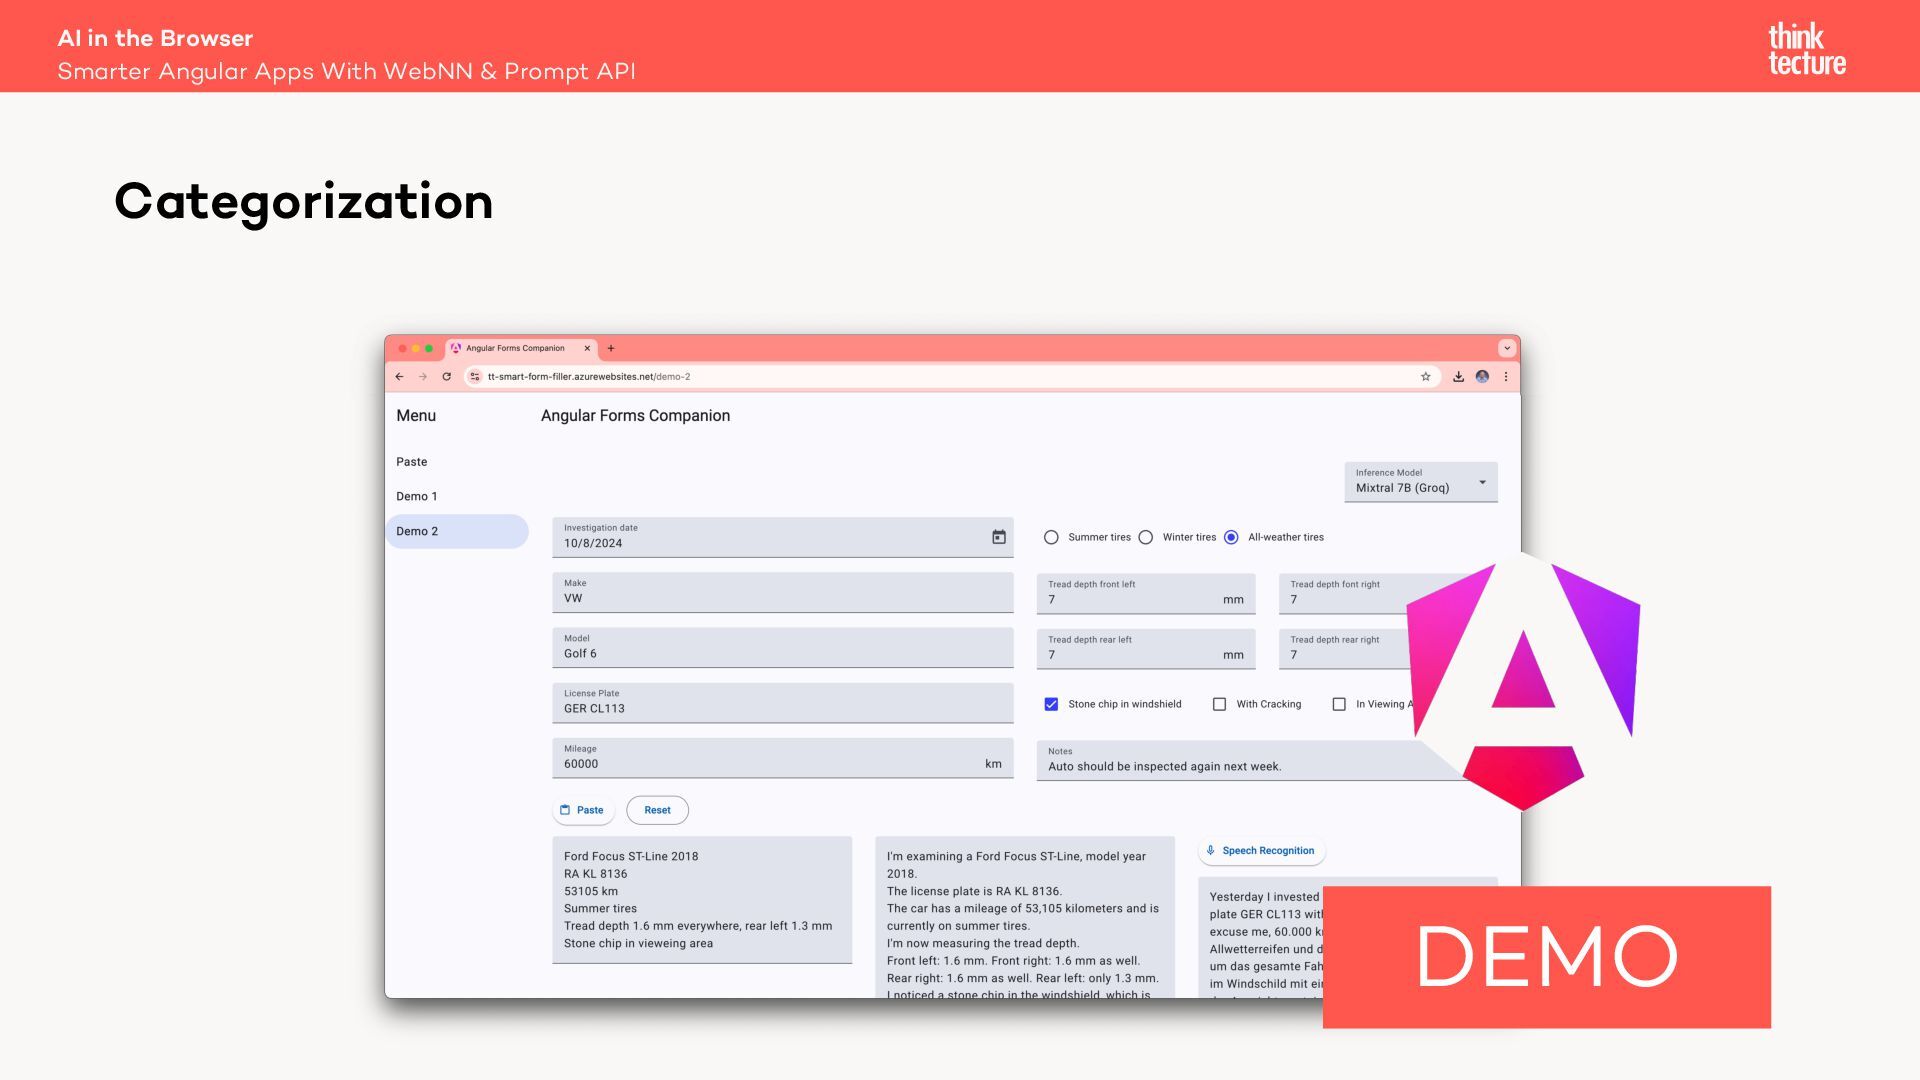Viewport: 1920px width, 1080px height.
Task: Open the Chrome three-dot menu
Action: 1505,377
